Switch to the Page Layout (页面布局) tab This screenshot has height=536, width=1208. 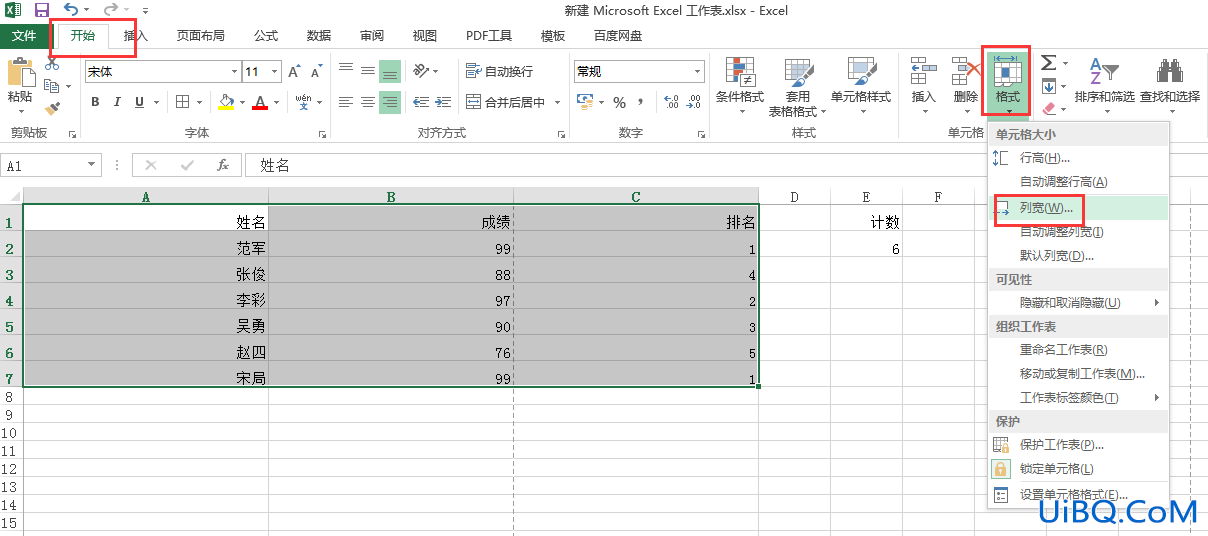click(201, 36)
